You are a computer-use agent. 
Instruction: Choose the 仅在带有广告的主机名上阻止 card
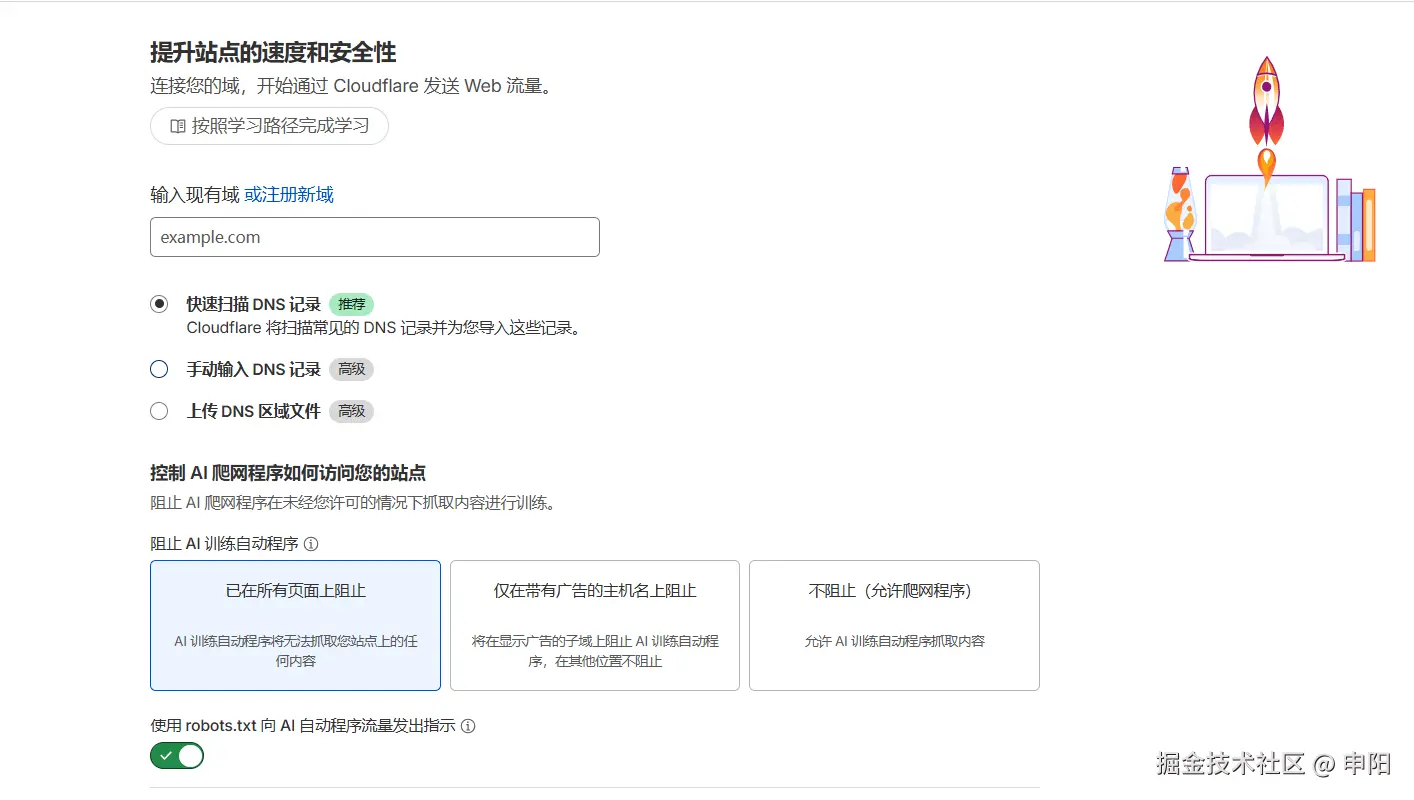click(595, 625)
